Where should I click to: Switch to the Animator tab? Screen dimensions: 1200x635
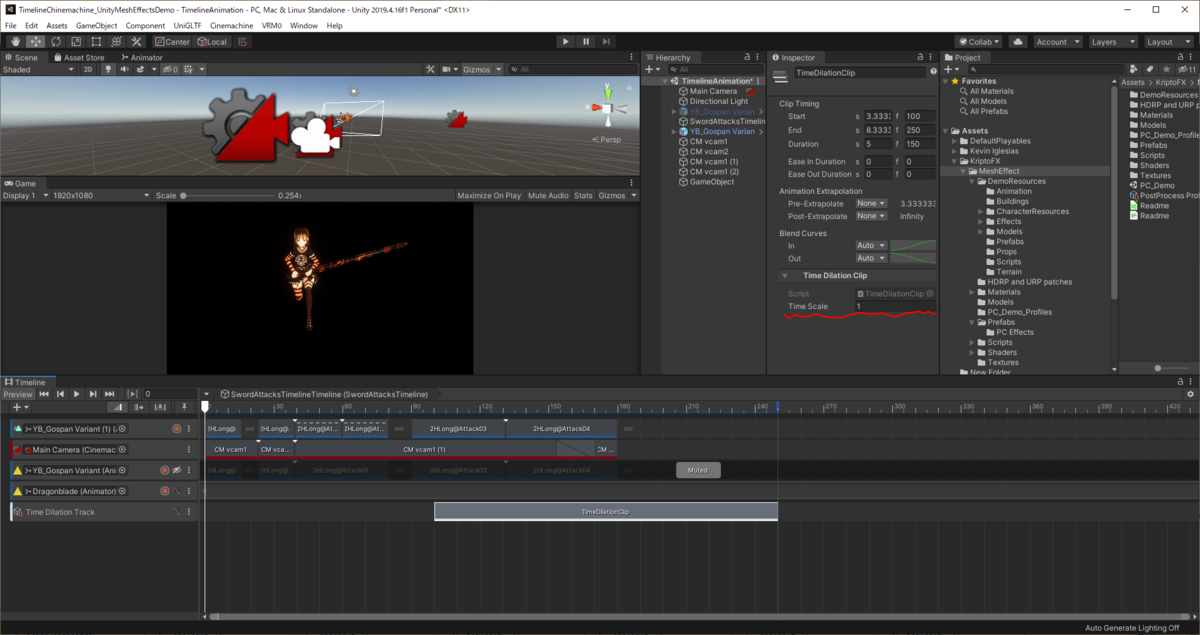tap(142, 57)
